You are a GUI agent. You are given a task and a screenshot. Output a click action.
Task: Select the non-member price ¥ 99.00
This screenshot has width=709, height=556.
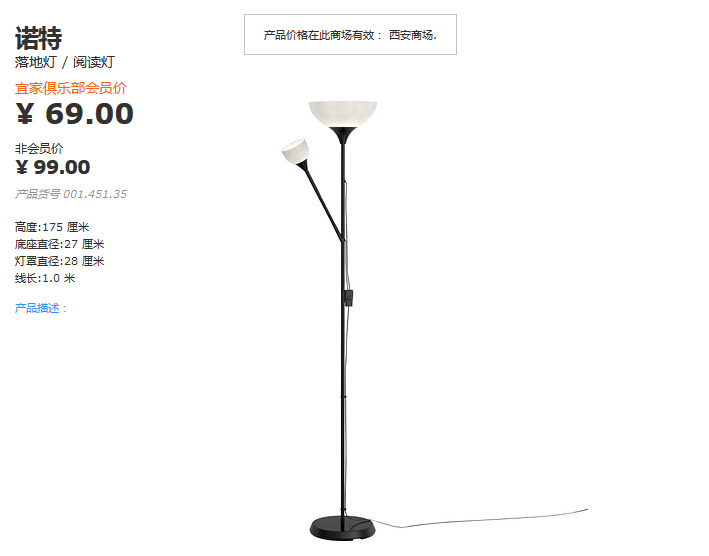53,167
